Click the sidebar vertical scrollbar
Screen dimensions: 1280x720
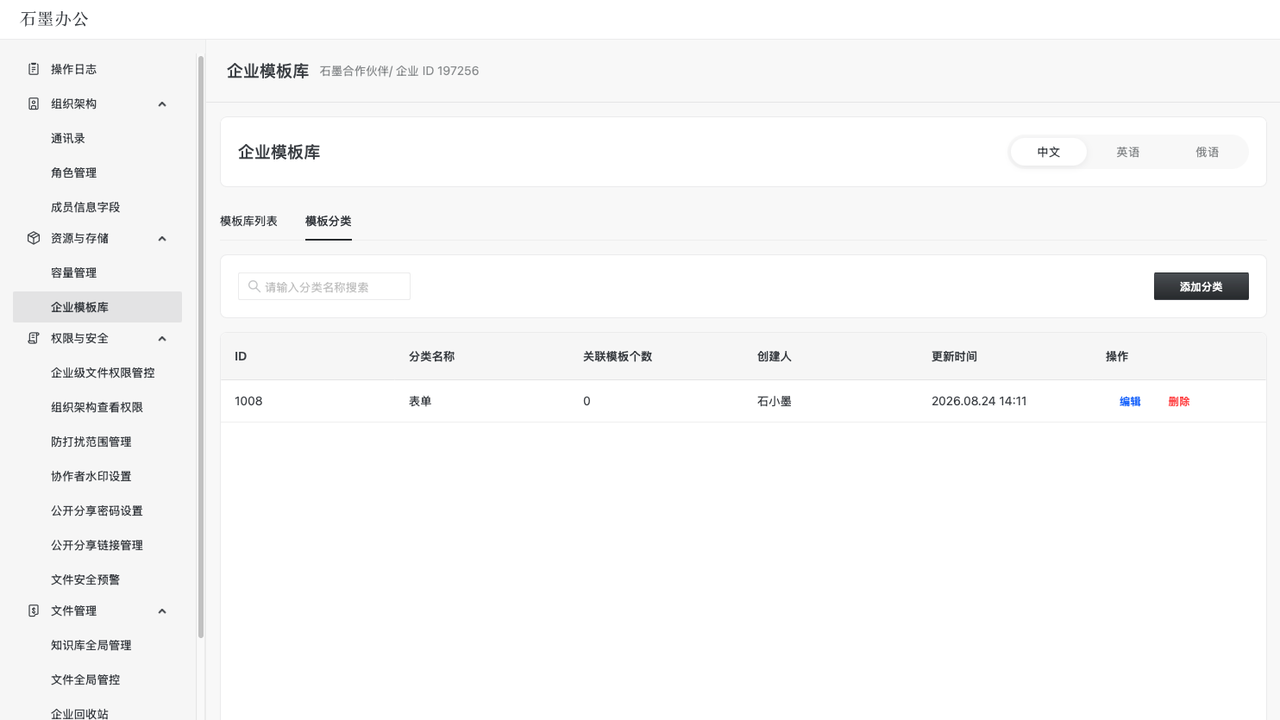(x=200, y=347)
